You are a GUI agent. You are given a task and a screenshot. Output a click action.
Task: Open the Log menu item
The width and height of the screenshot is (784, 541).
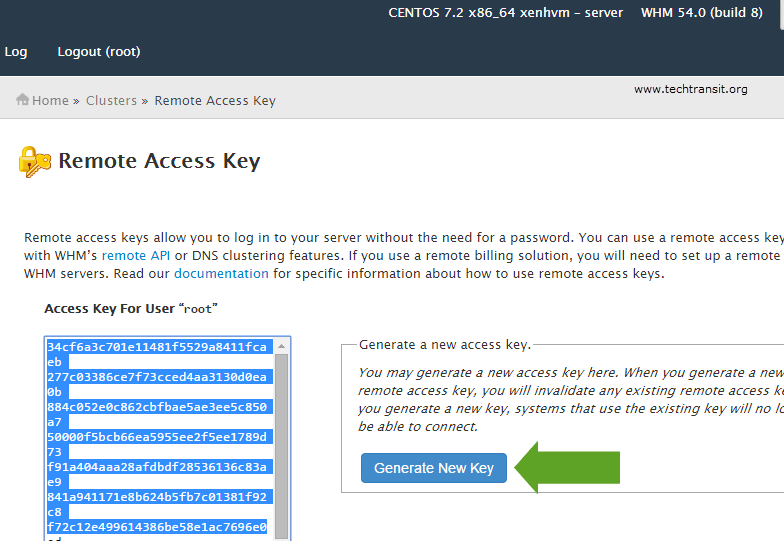coord(16,52)
